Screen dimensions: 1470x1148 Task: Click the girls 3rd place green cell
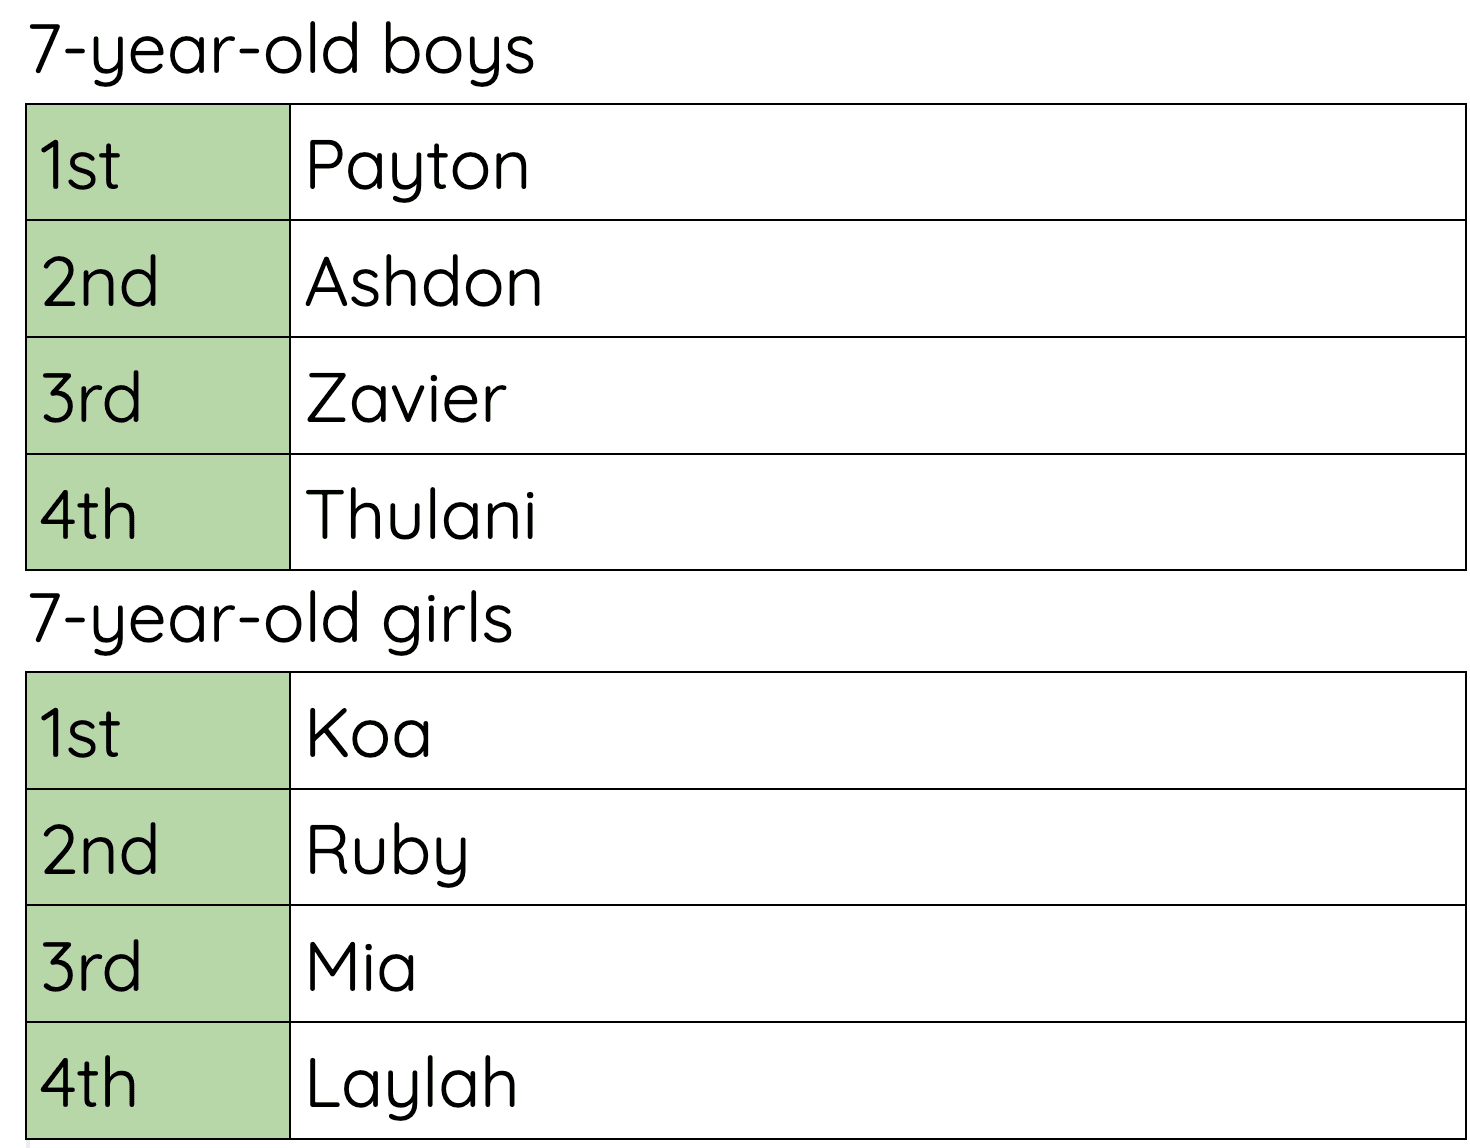(158, 964)
